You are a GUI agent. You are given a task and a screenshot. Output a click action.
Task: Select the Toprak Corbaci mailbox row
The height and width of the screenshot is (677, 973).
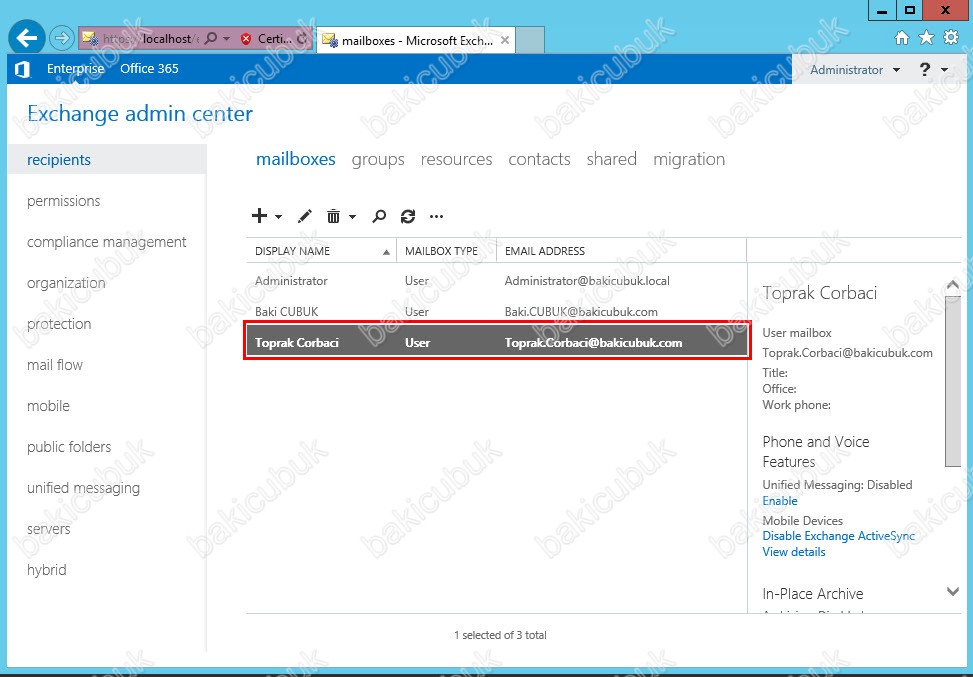click(496, 342)
